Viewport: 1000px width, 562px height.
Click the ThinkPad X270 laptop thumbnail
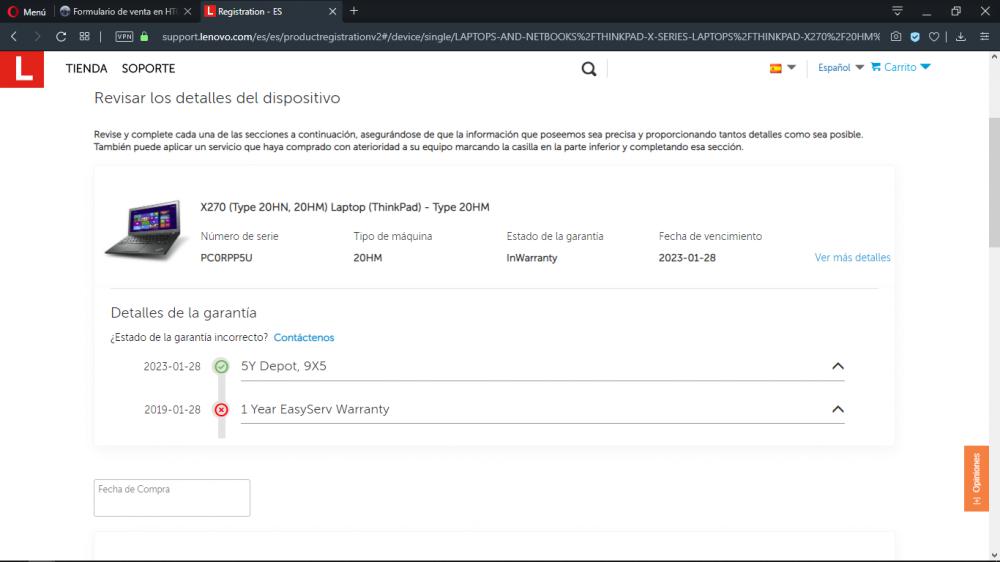146,230
